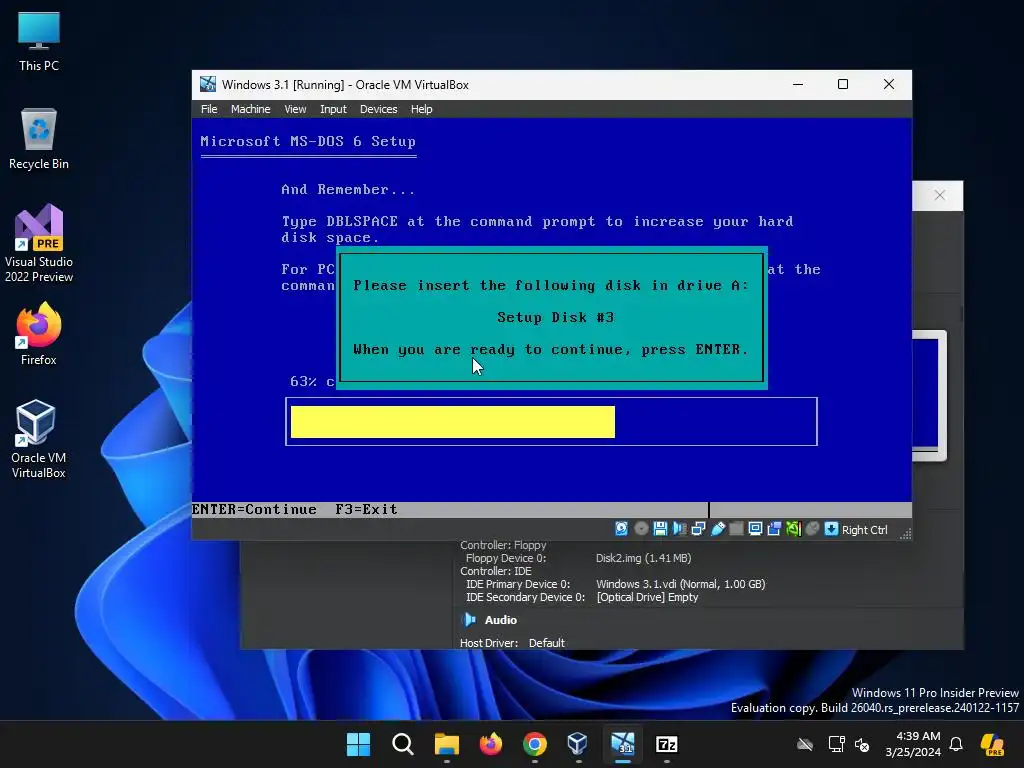Click the display settings indicator in VM status bar
The image size is (1024, 768).
755,529
